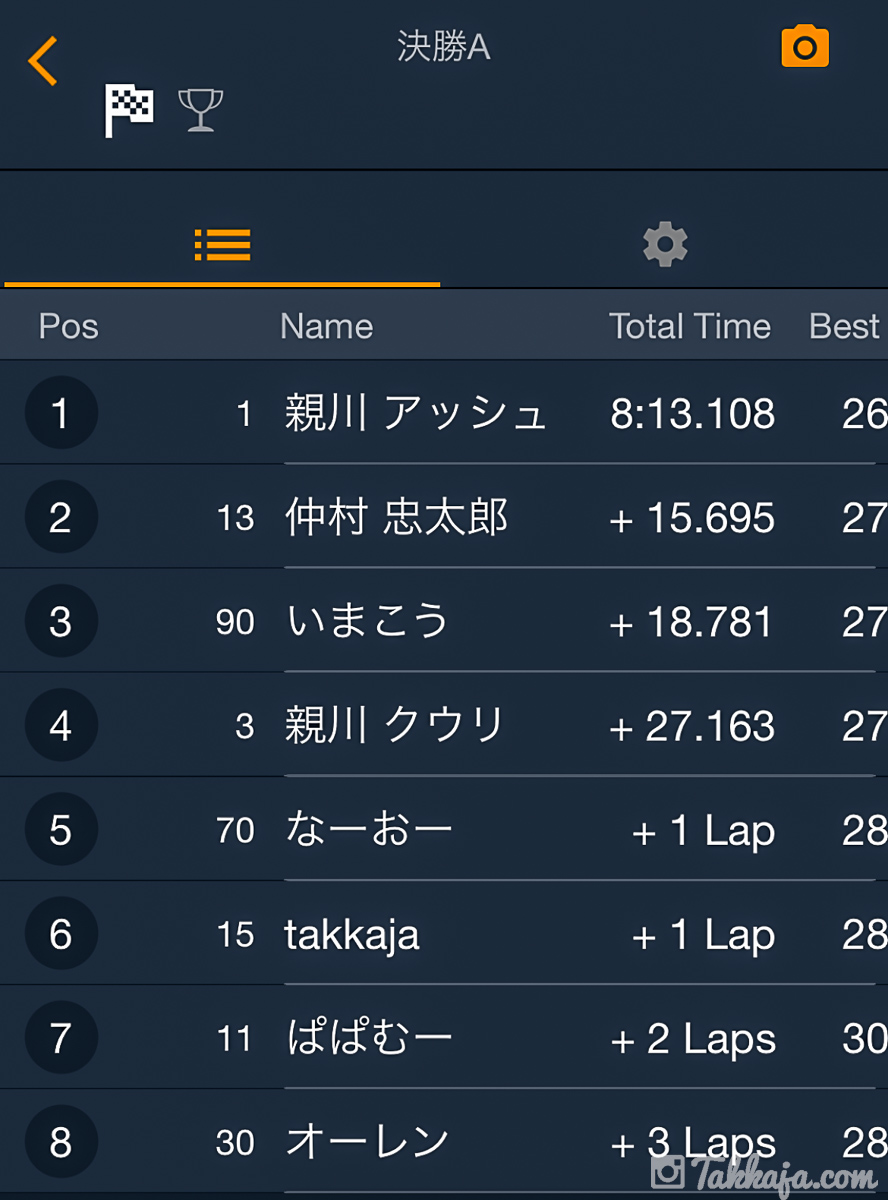
Task: Select the position 1 circle badge
Action: [x=61, y=413]
